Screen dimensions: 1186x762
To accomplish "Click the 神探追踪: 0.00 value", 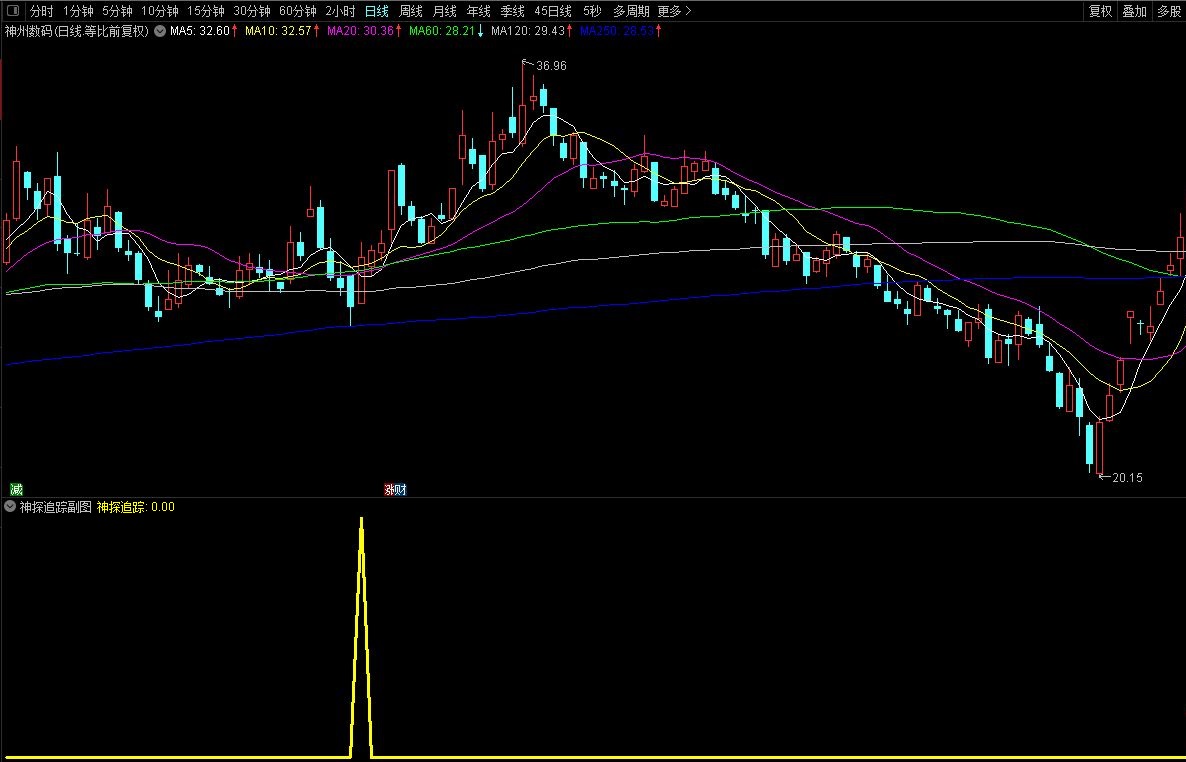I will (x=135, y=507).
